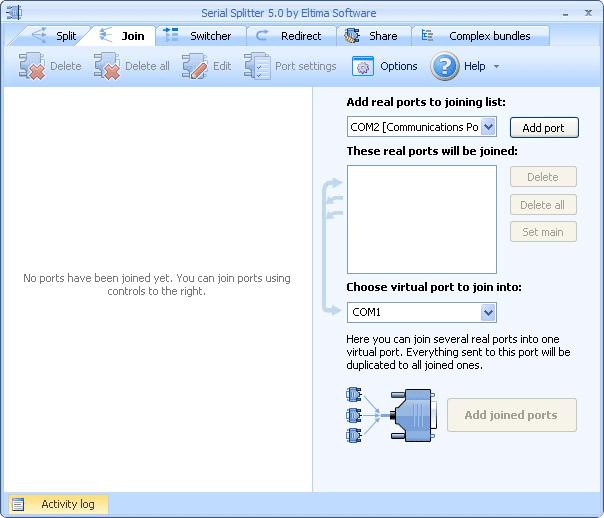Click the Join tab arrows icon

click(106, 35)
